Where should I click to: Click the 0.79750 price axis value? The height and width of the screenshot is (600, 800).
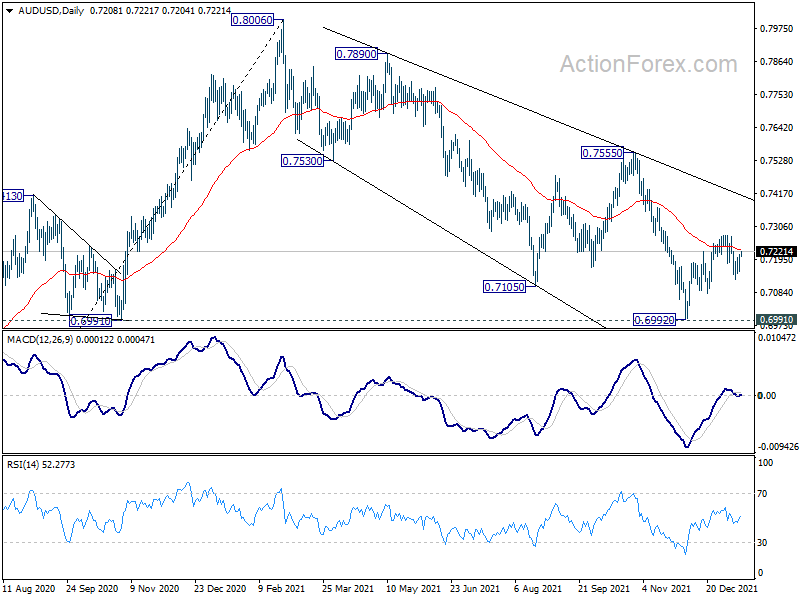pos(777,29)
